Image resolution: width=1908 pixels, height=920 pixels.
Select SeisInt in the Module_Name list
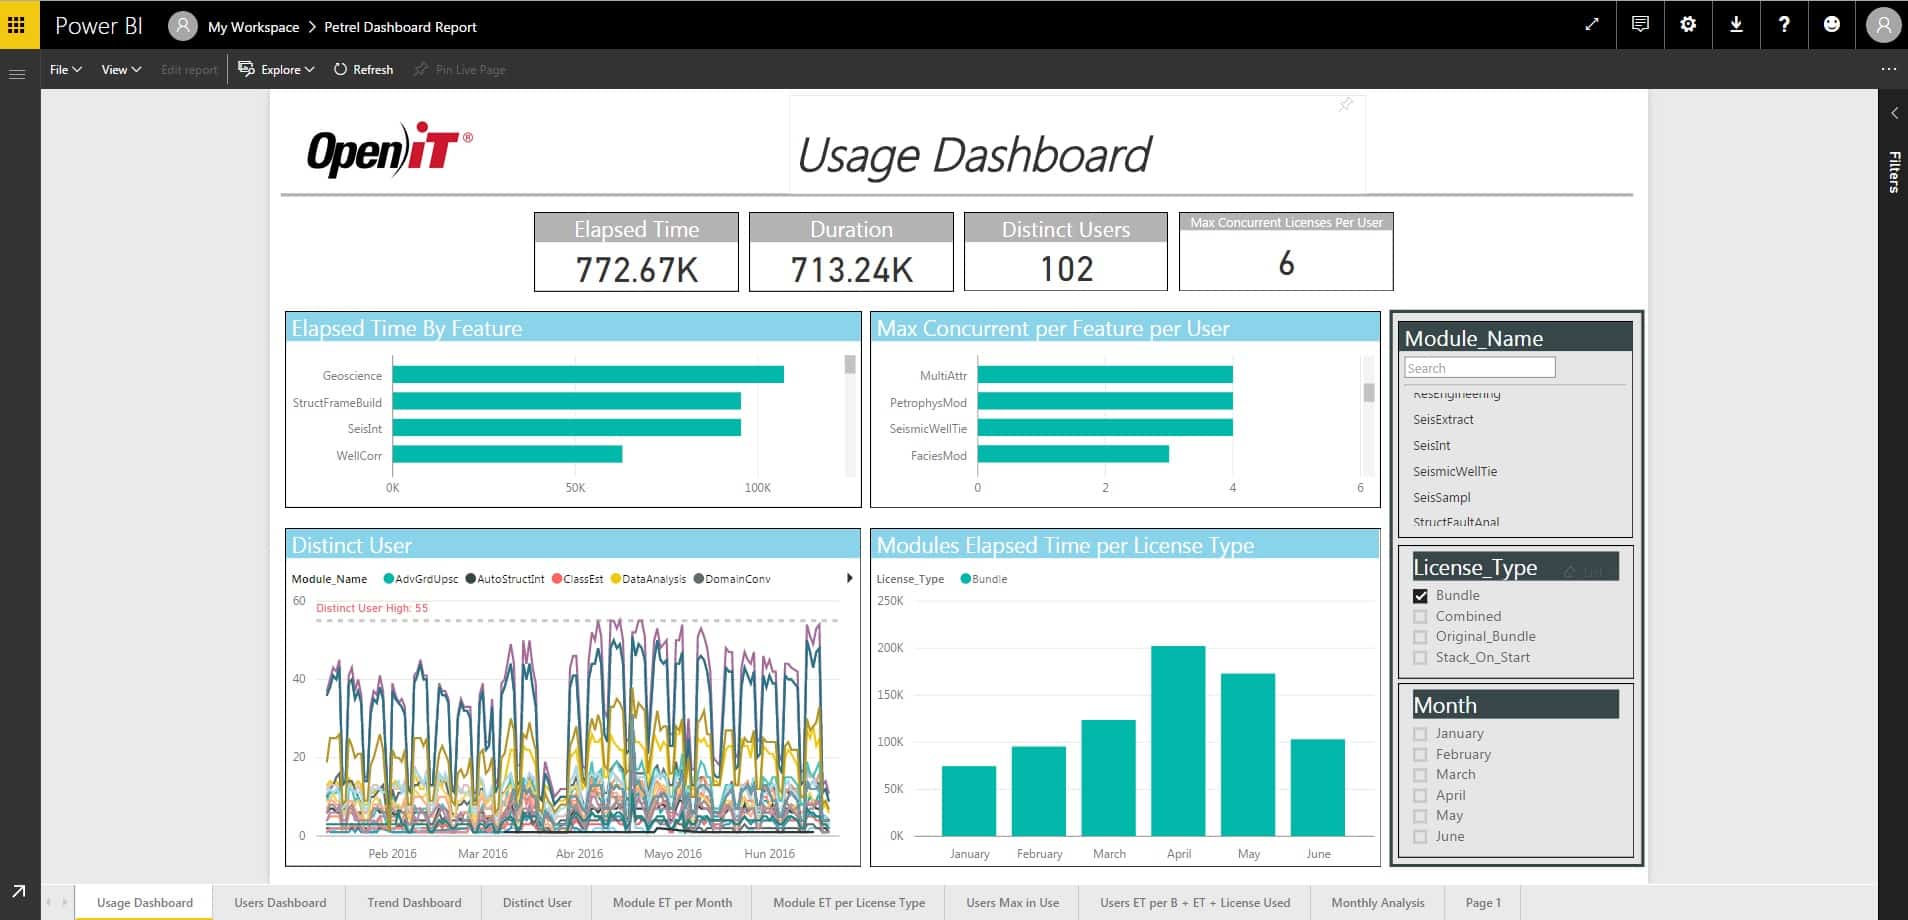[1431, 446]
